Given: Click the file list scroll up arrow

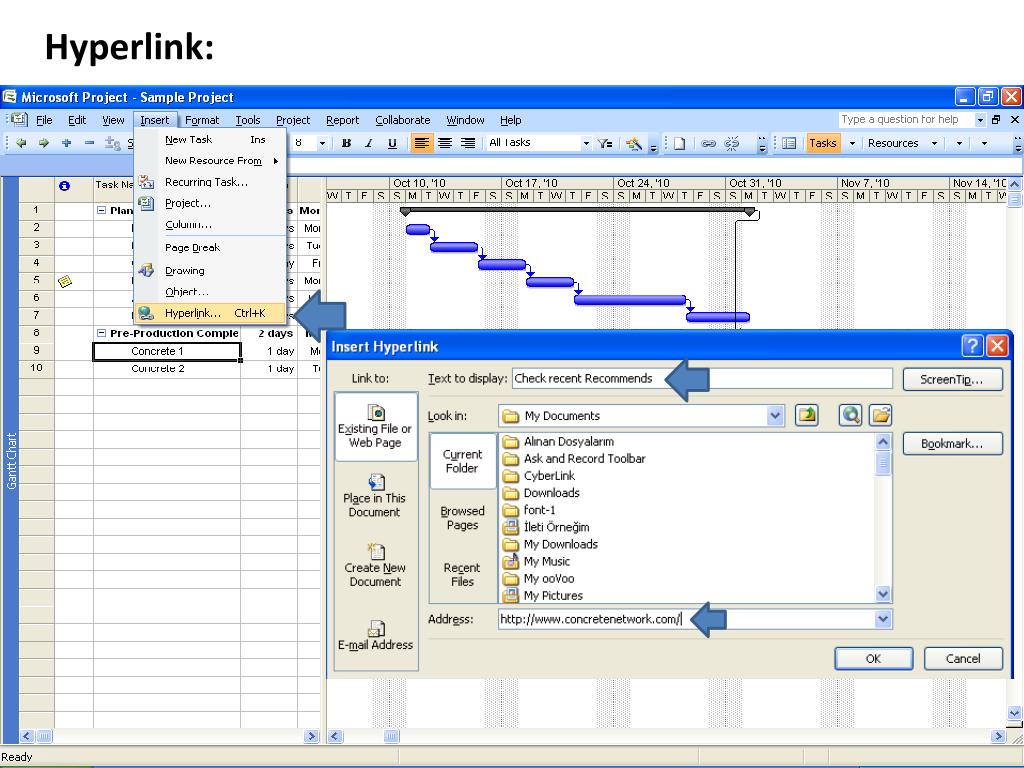Looking at the screenshot, I should 883,442.
